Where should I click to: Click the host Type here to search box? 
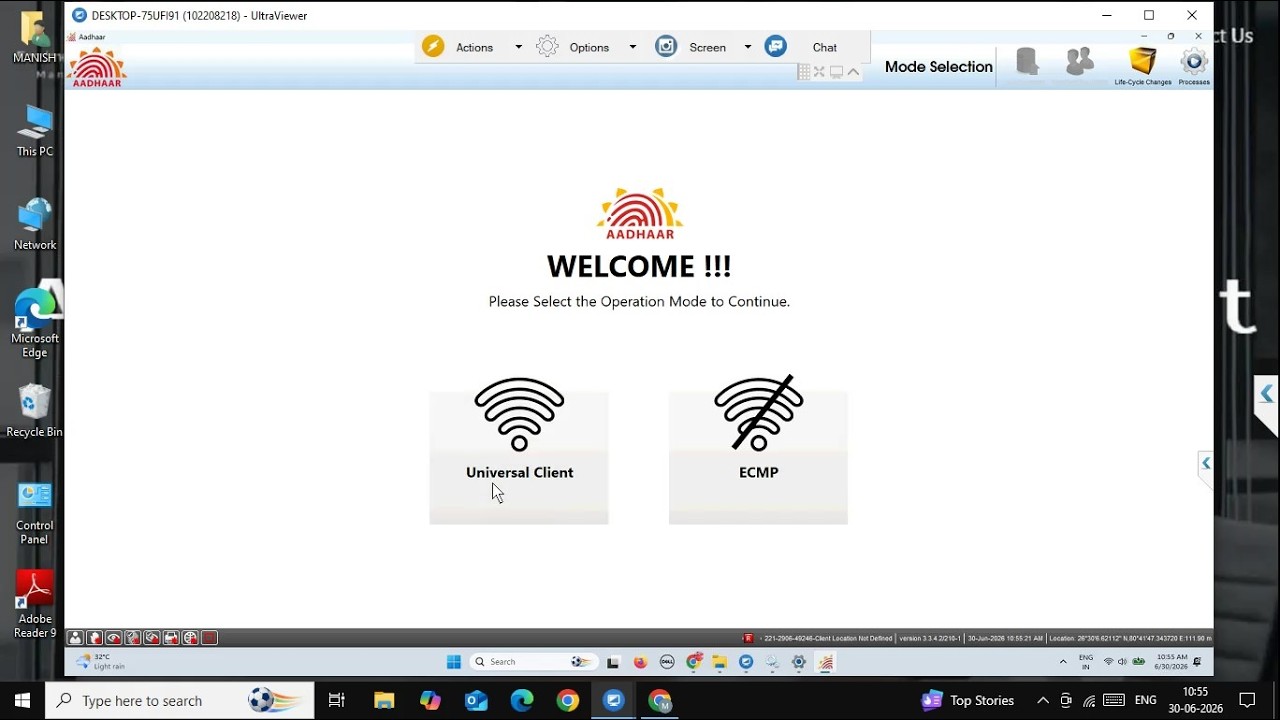tap(180, 700)
